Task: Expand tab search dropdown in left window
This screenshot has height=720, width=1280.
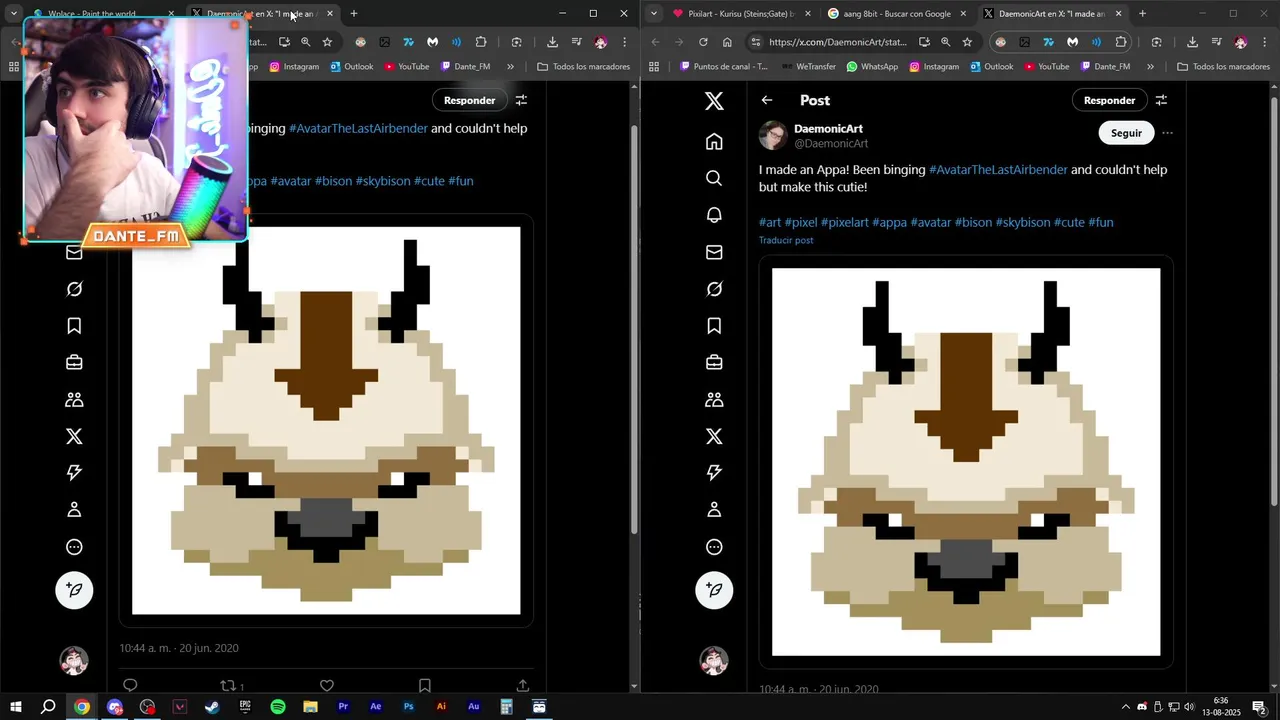Action: coord(13,14)
